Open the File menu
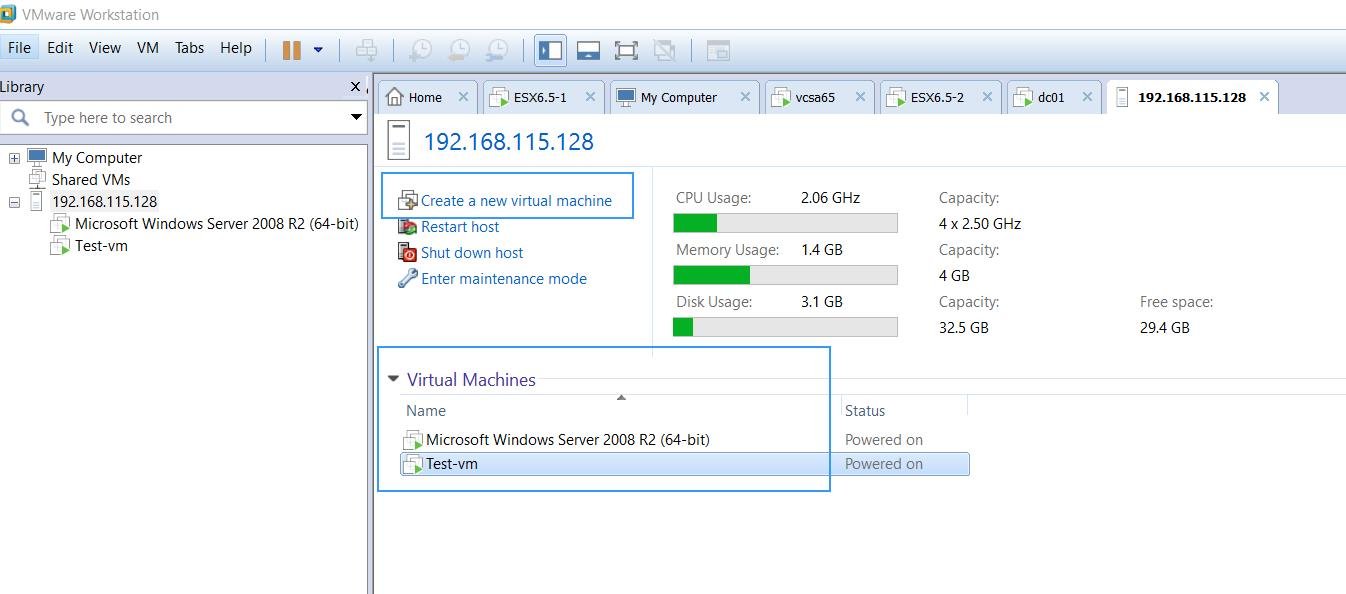Screen dimensions: 1346x594 [x=19, y=47]
